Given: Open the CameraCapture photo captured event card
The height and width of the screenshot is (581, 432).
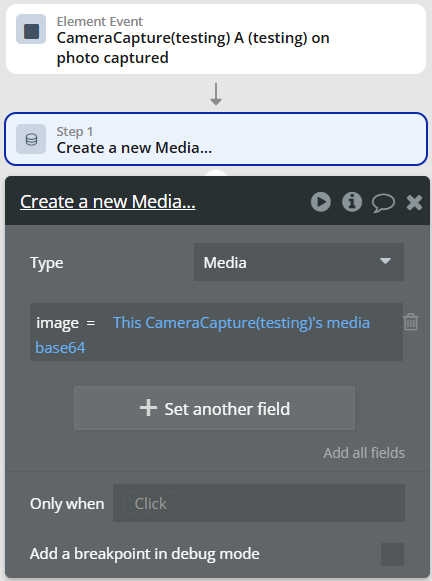Looking at the screenshot, I should (x=216, y=39).
